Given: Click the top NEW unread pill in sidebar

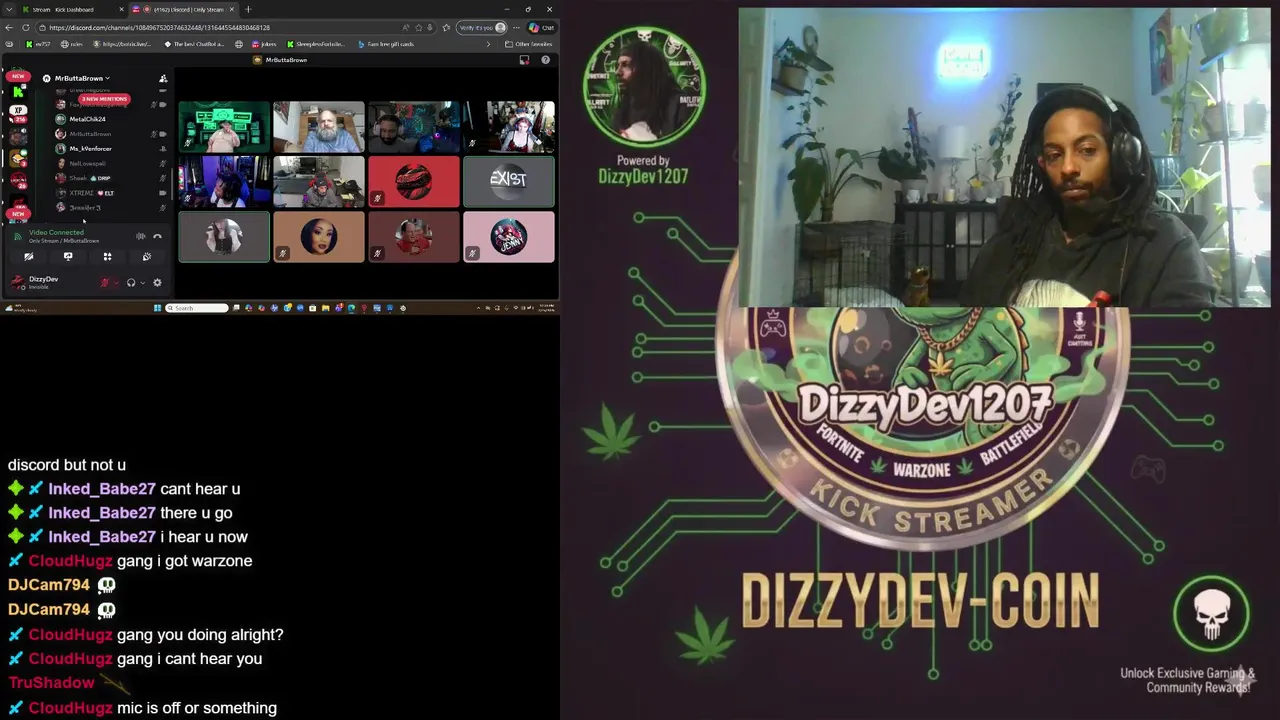Looking at the screenshot, I should (18, 76).
